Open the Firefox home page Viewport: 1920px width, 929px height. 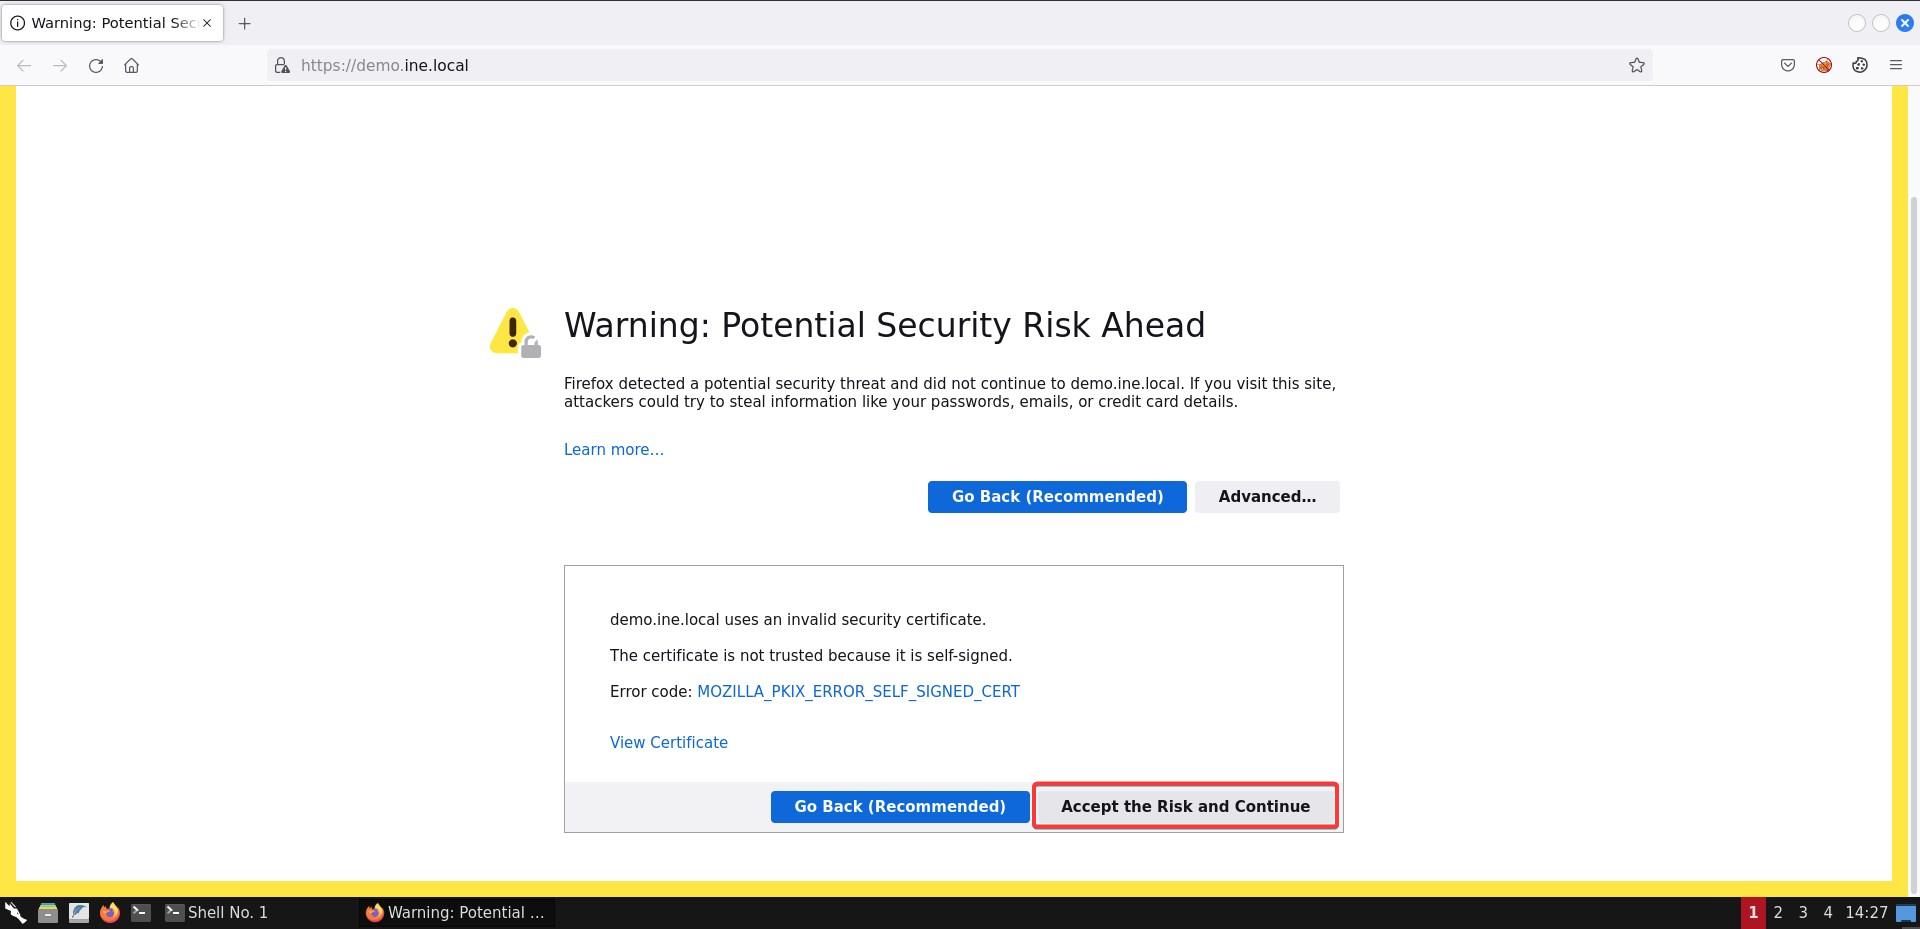pos(131,65)
